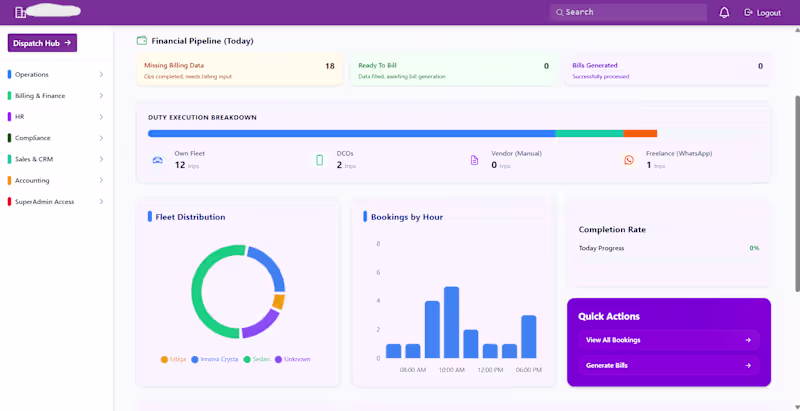The image size is (800, 411).
Task: Open Billing & Finance sidebar item
Action: click(x=56, y=96)
